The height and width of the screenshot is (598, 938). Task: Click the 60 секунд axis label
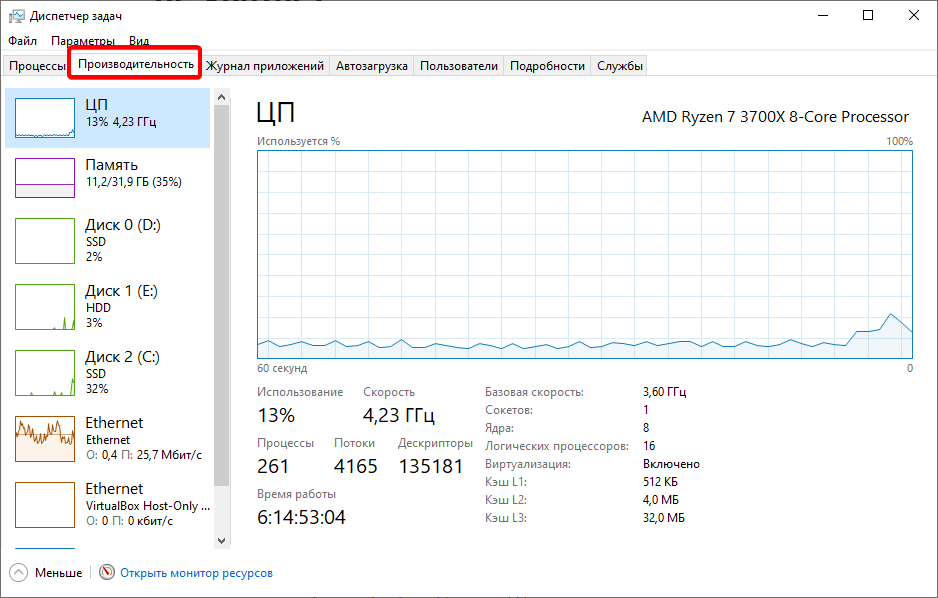pyautogui.click(x=282, y=368)
